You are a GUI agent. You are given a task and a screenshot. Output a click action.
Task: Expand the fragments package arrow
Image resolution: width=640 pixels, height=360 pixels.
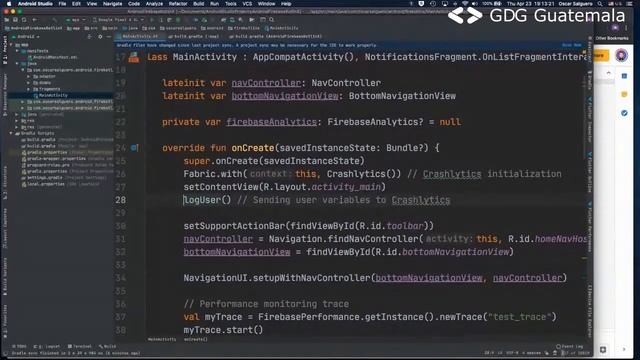pyautogui.click(x=29, y=89)
